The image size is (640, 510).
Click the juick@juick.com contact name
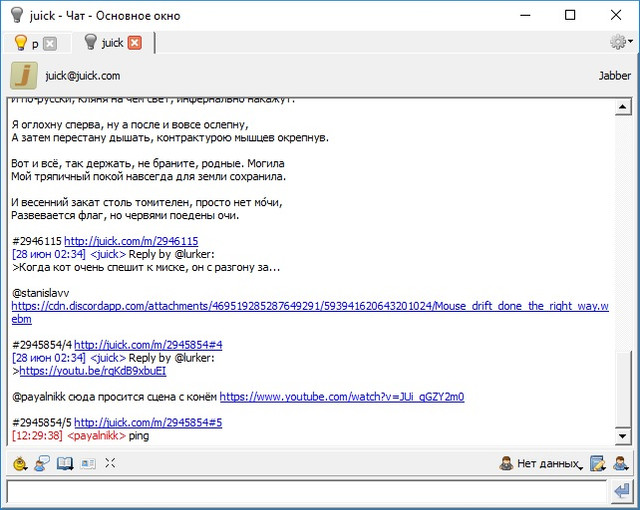pos(82,76)
